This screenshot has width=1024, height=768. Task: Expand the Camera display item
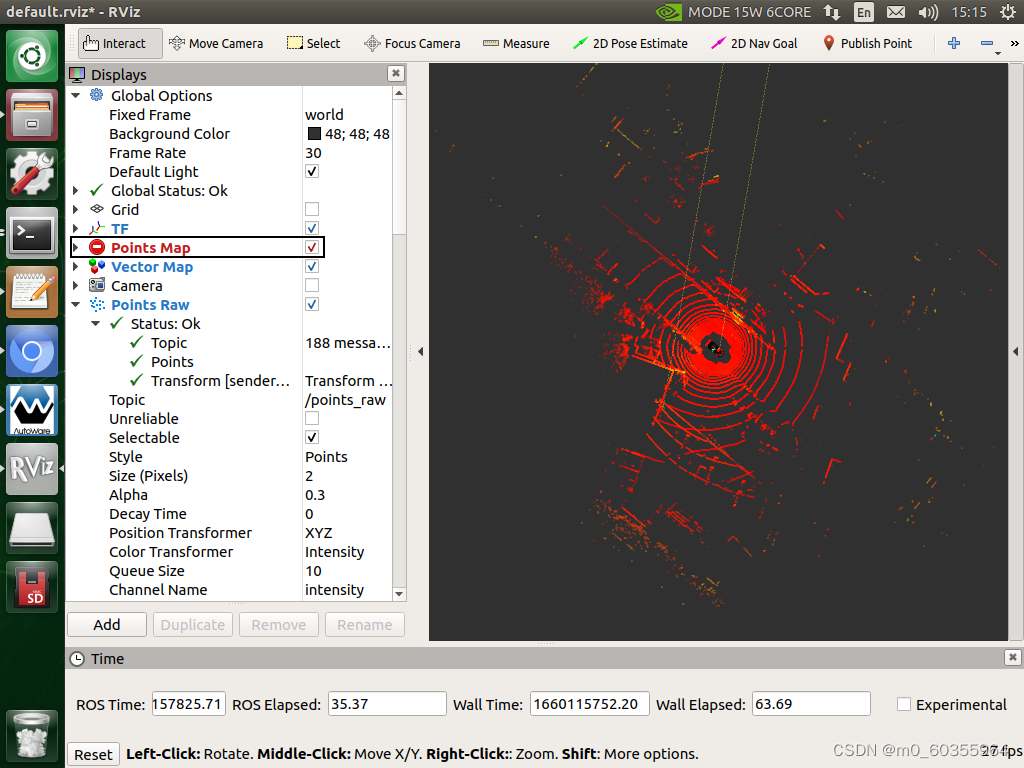click(x=76, y=285)
